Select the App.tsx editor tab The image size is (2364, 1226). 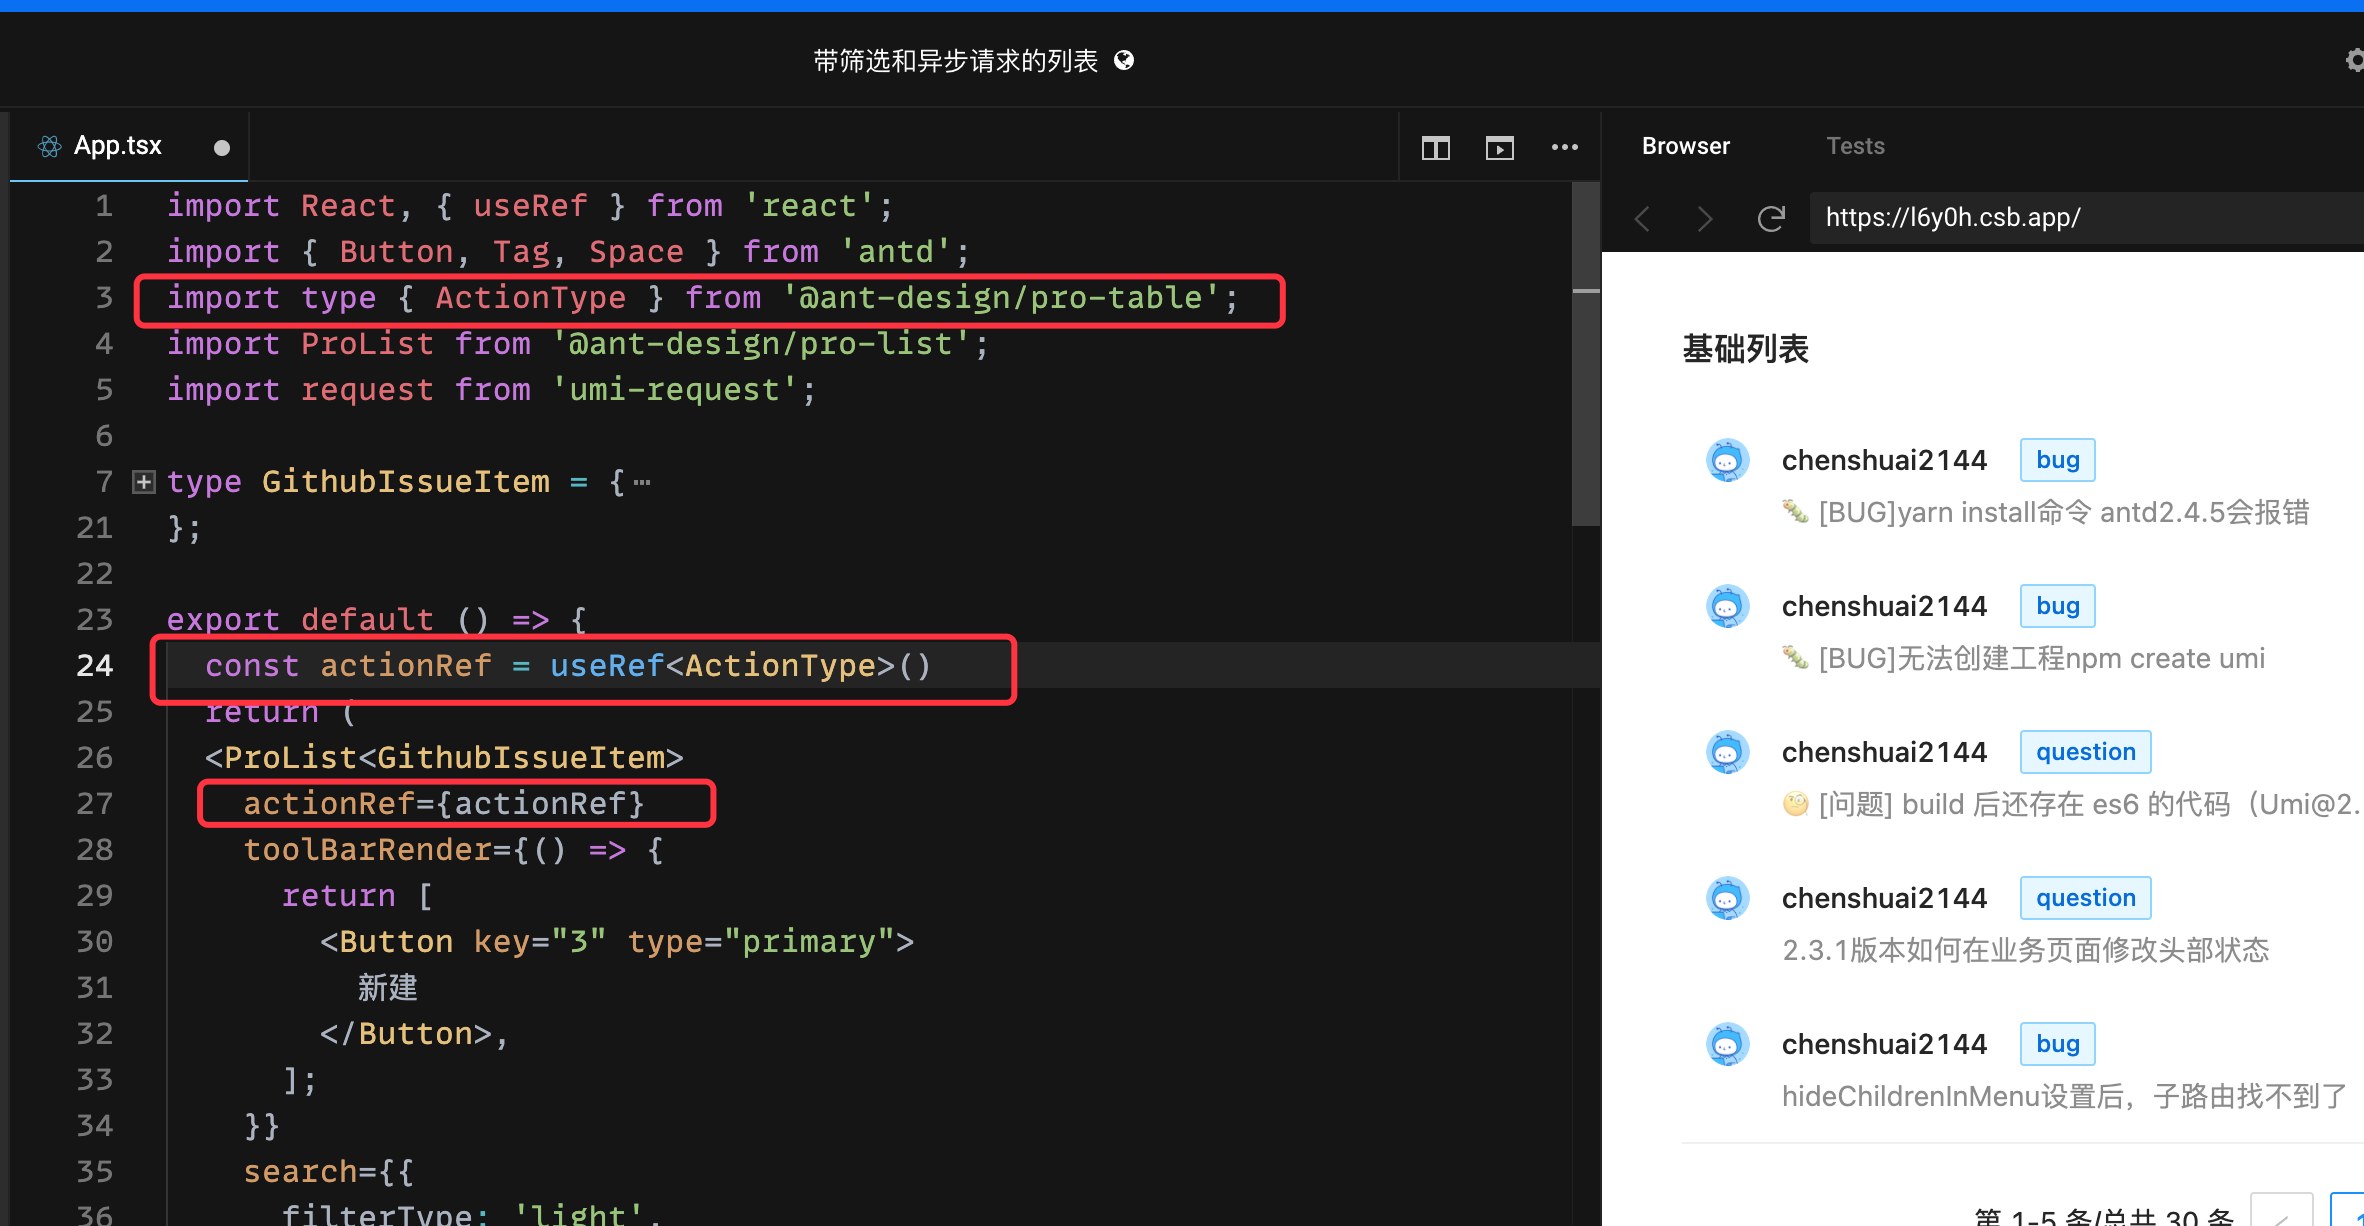[x=118, y=146]
